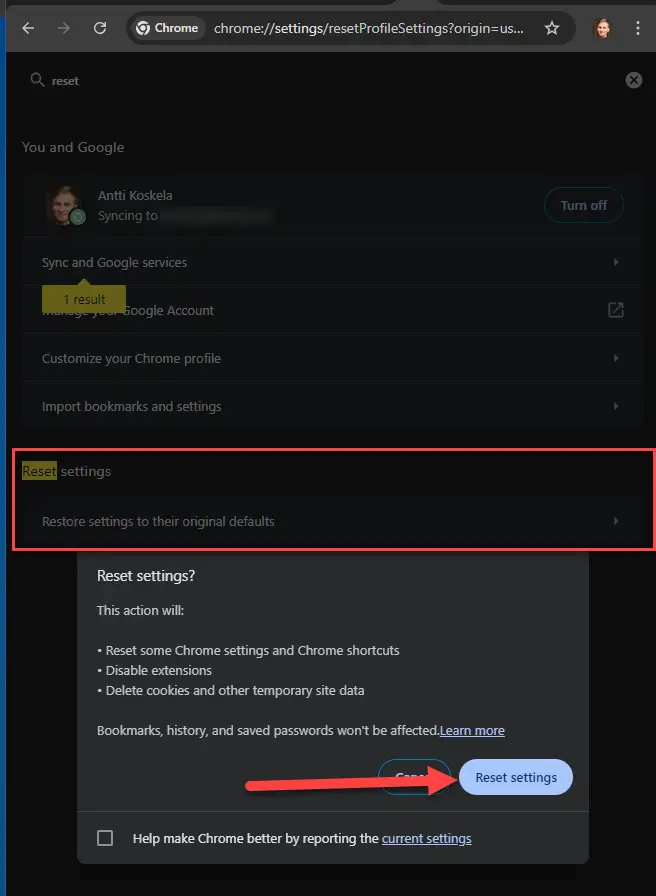
Task: Open external link icon for Google Account
Action: tap(615, 310)
